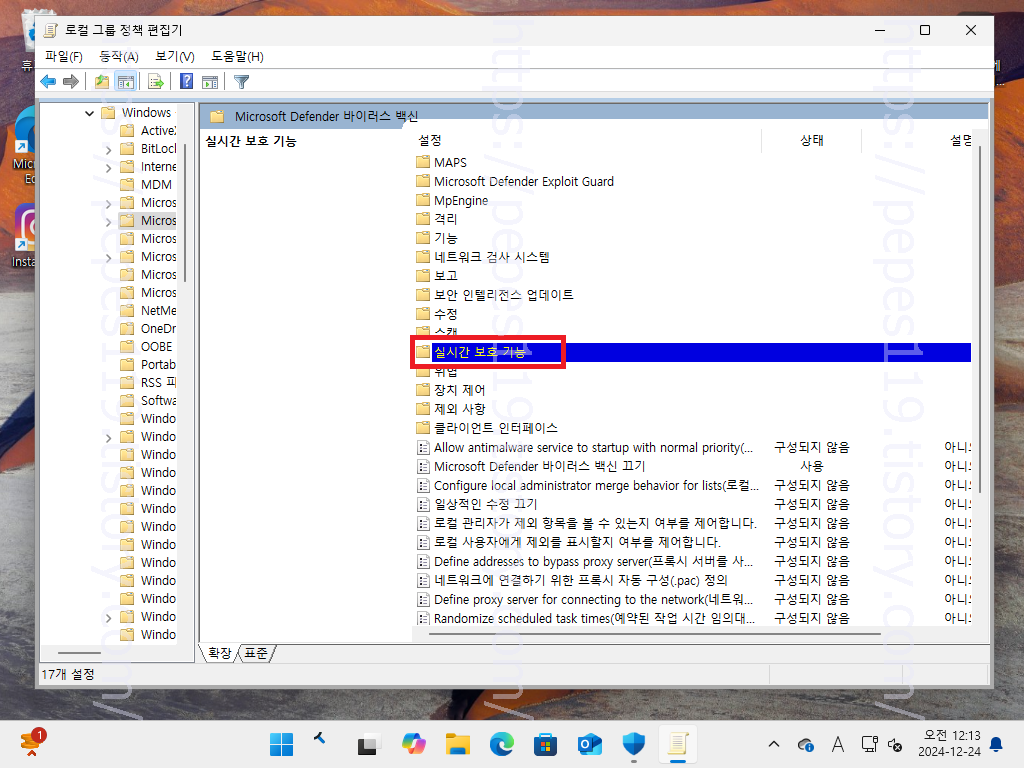The image size is (1024, 768).
Task: Expand the Internet tree node
Action: point(108,167)
